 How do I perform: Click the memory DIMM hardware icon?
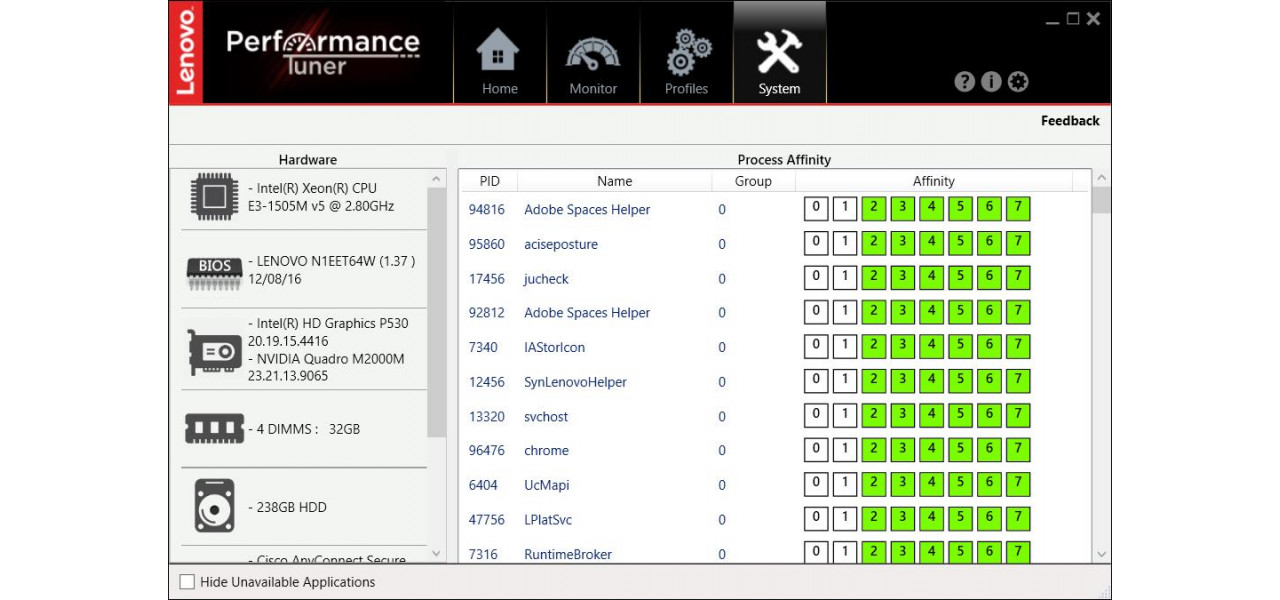214,429
